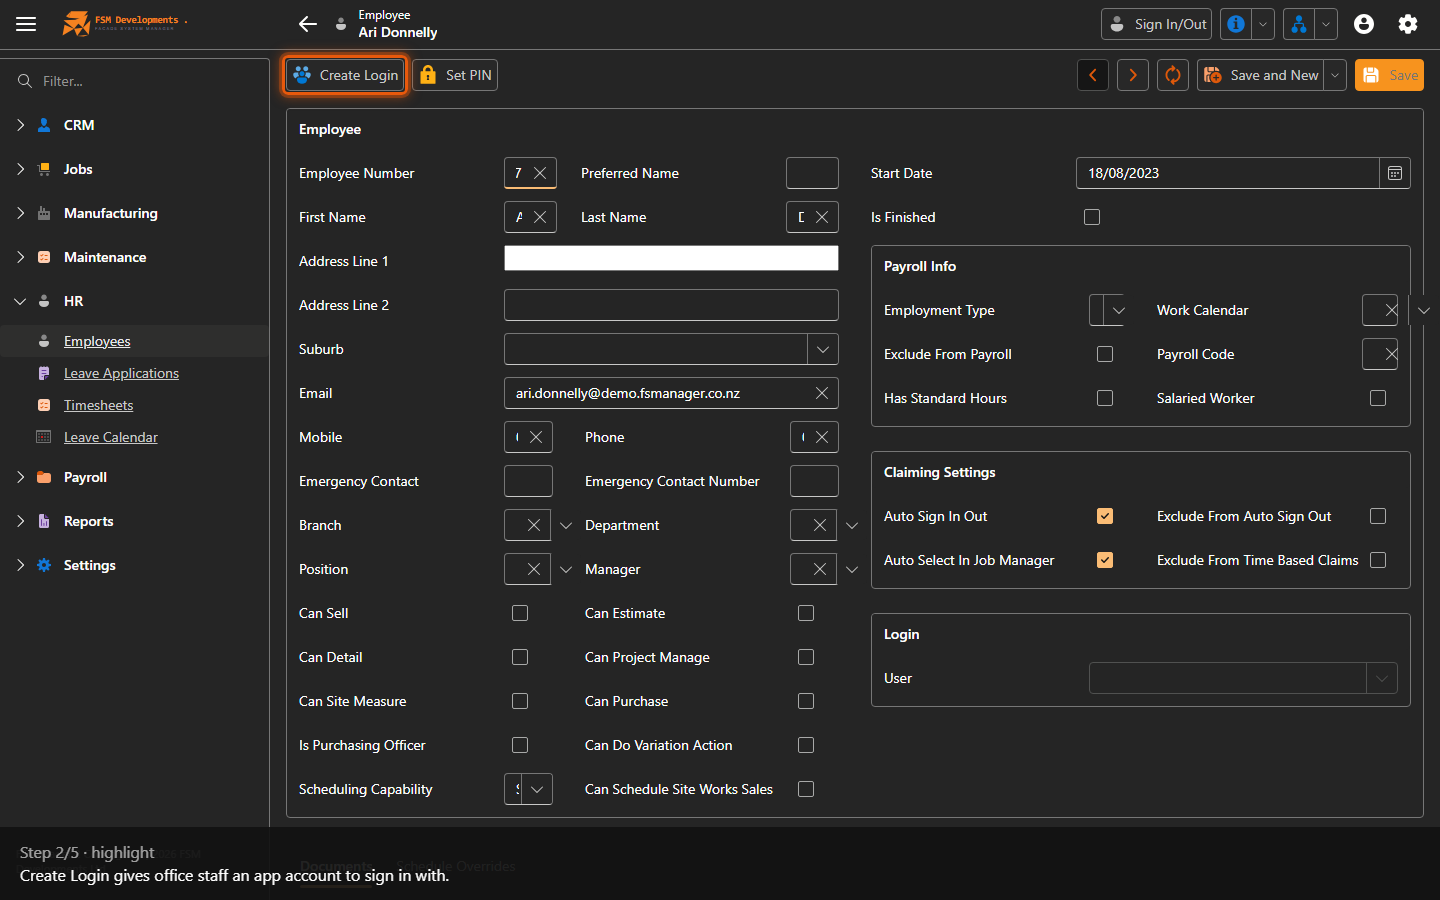Open the Payroll menu section

(x=85, y=477)
